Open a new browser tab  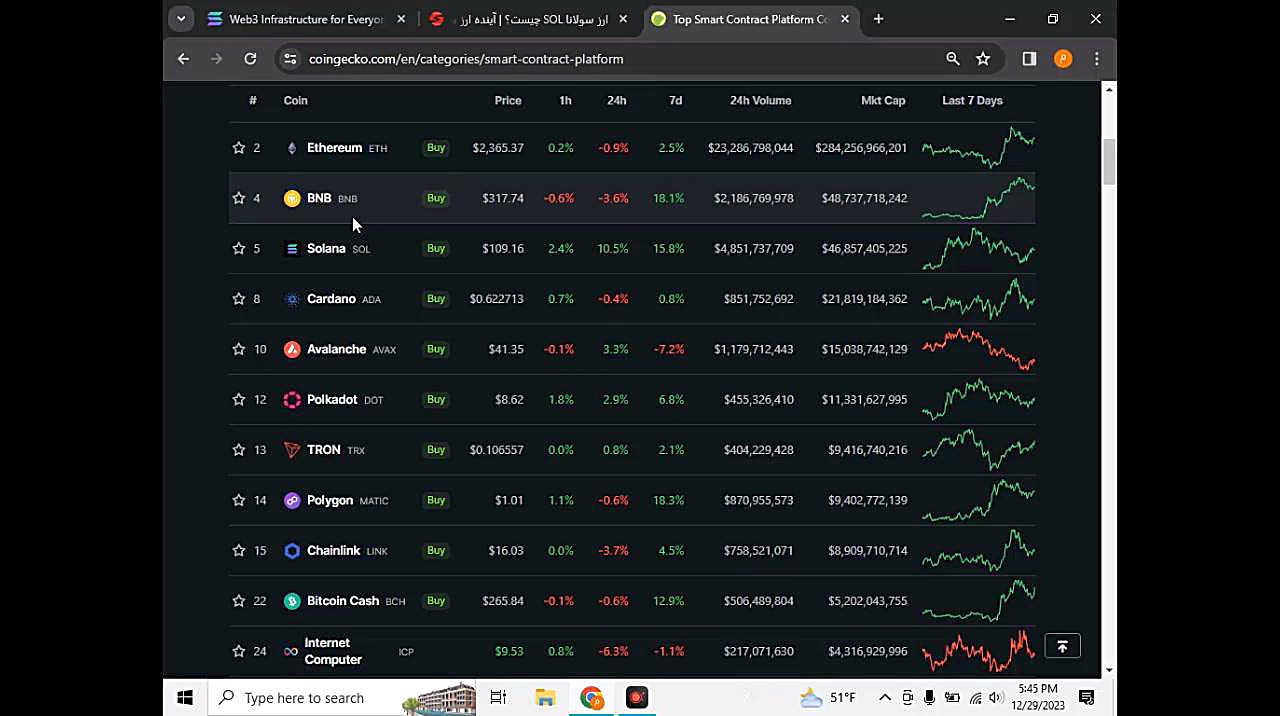[x=878, y=19]
